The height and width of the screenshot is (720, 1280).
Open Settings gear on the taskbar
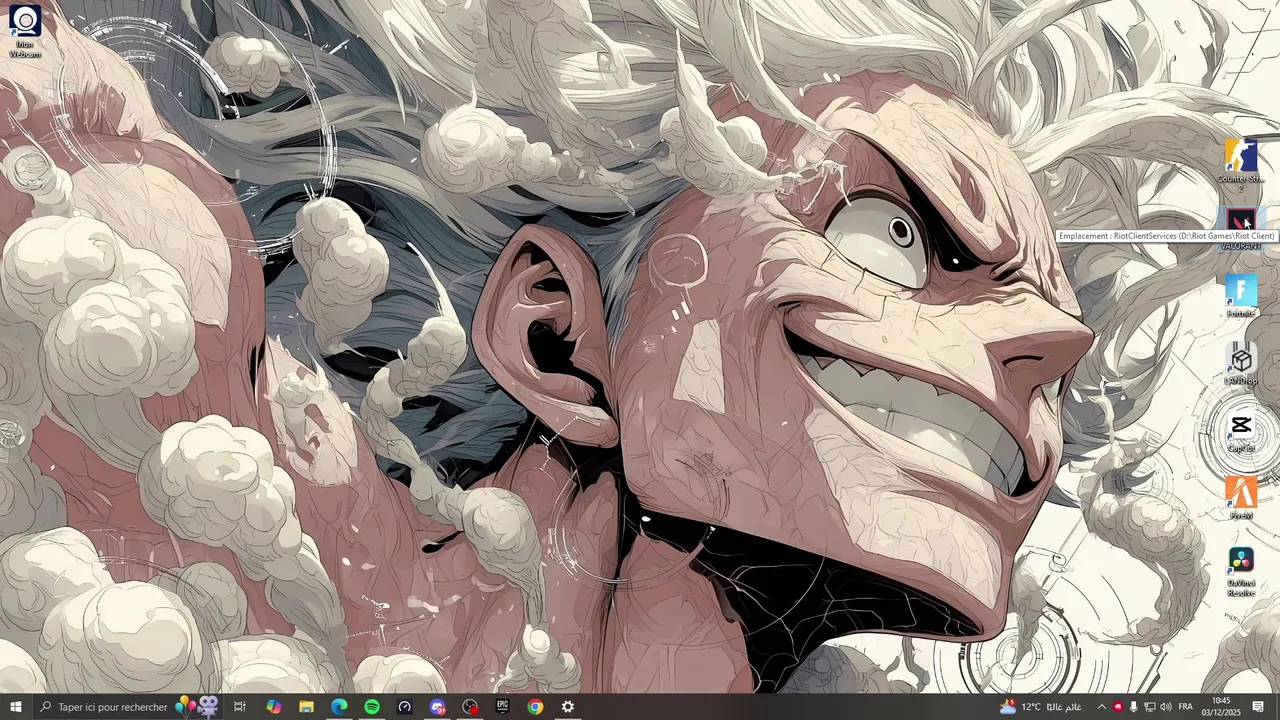(x=568, y=707)
